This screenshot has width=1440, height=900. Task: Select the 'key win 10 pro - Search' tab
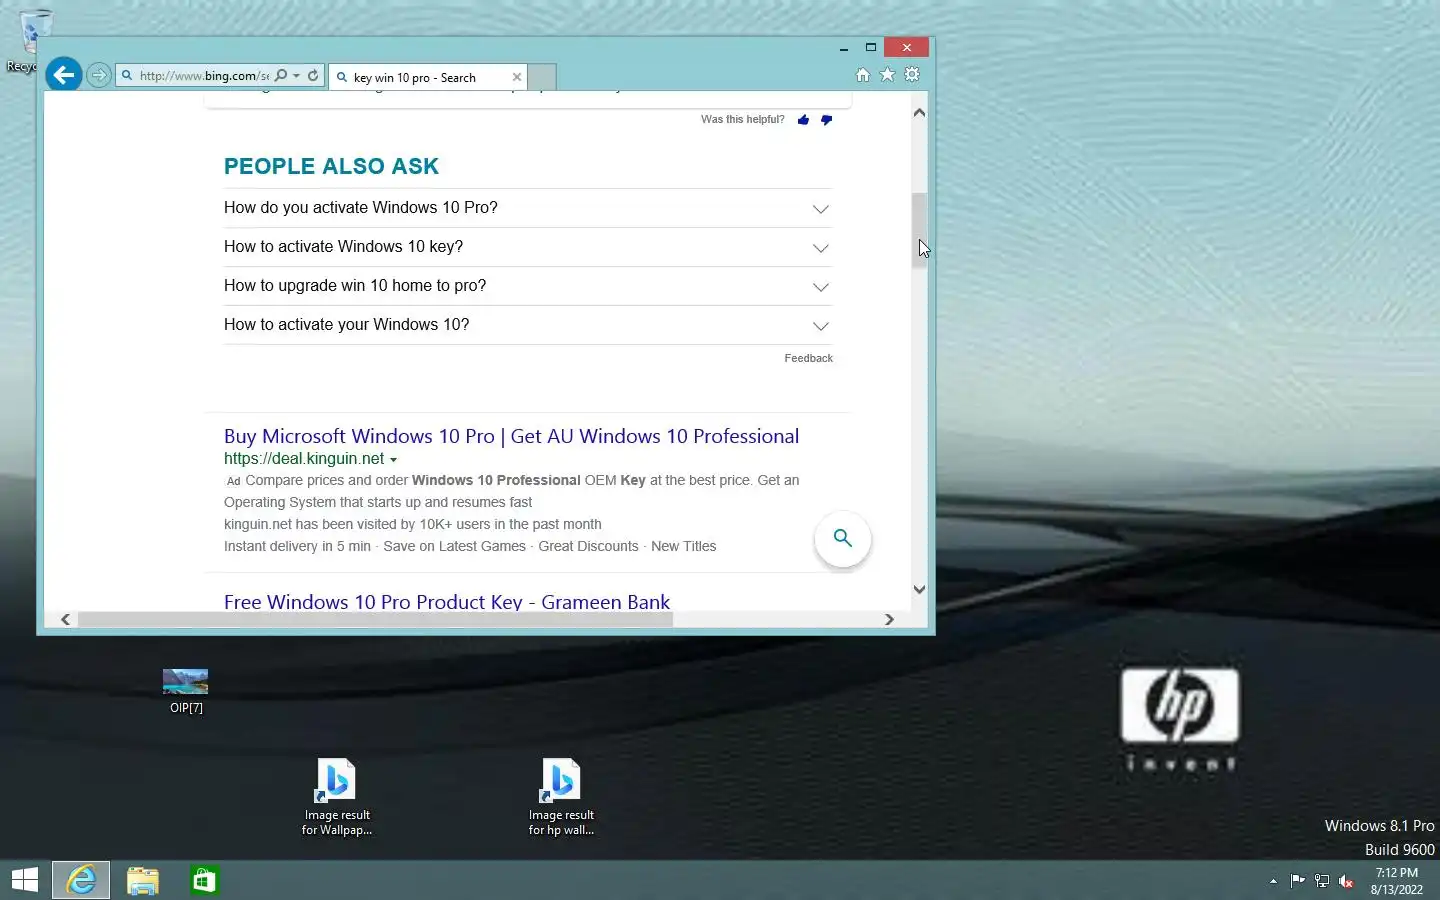[427, 77]
